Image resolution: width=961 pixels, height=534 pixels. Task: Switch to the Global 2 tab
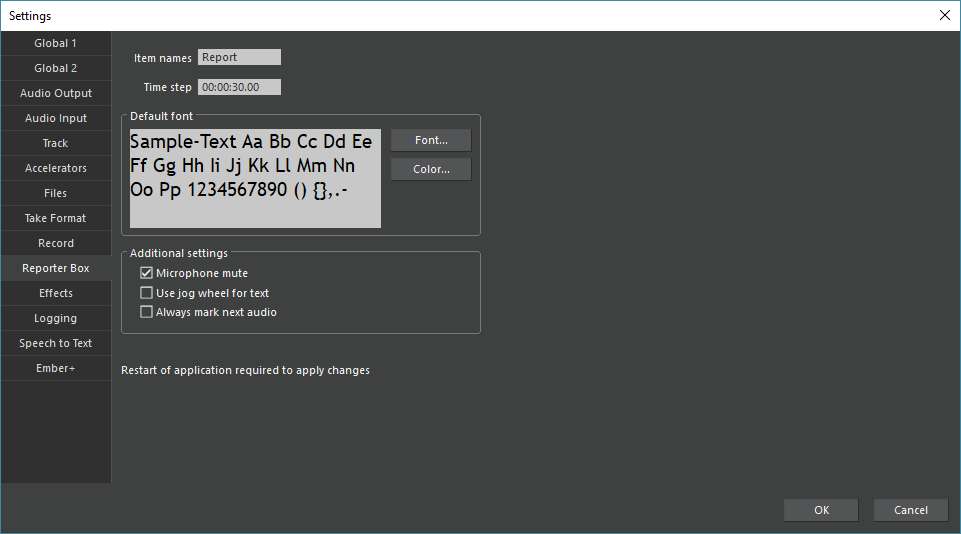pos(55,68)
